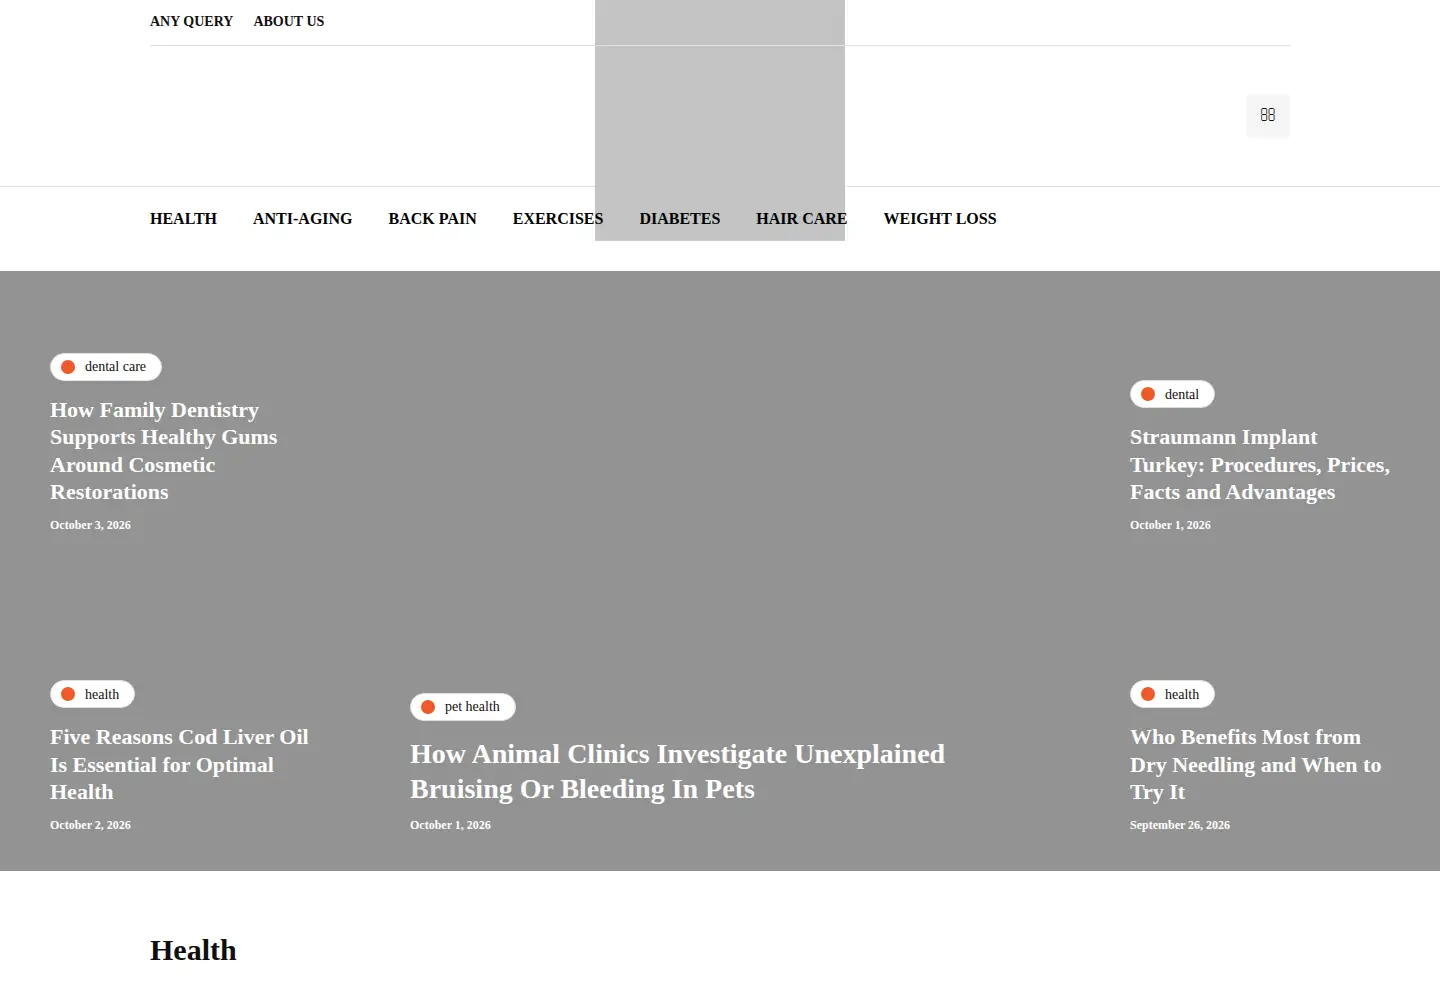The height and width of the screenshot is (1000, 1440).
Task: Open the ANTI-AGING menu item
Action: tap(302, 219)
